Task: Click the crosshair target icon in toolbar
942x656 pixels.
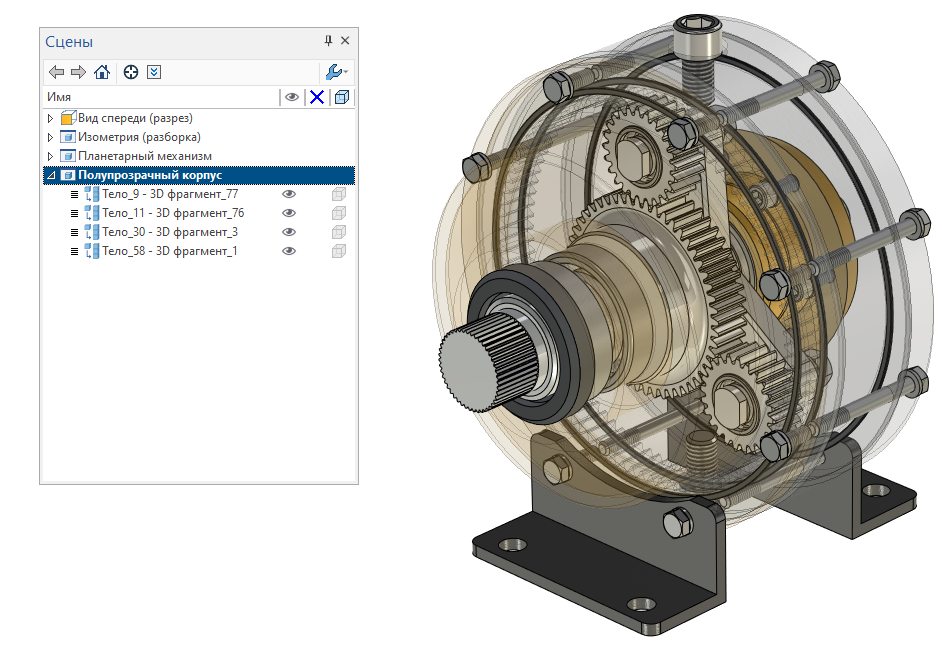Action: pos(130,72)
